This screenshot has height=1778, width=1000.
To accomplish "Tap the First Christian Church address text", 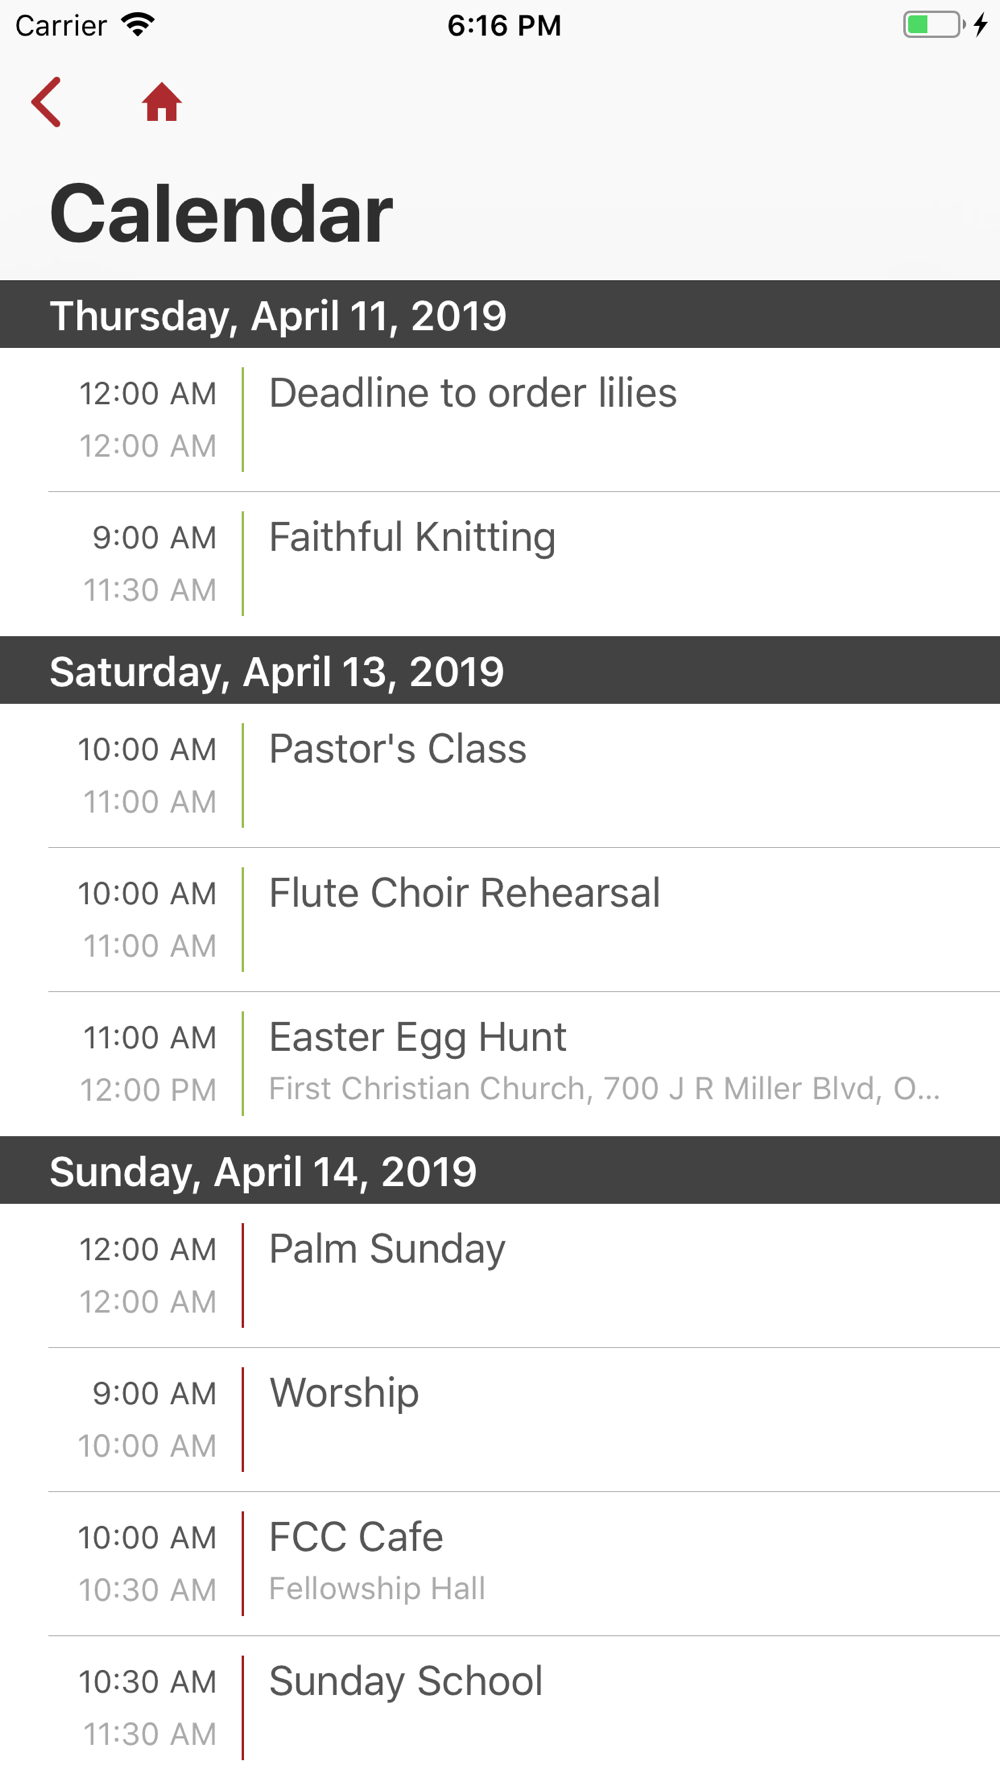I will pyautogui.click(x=604, y=1088).
